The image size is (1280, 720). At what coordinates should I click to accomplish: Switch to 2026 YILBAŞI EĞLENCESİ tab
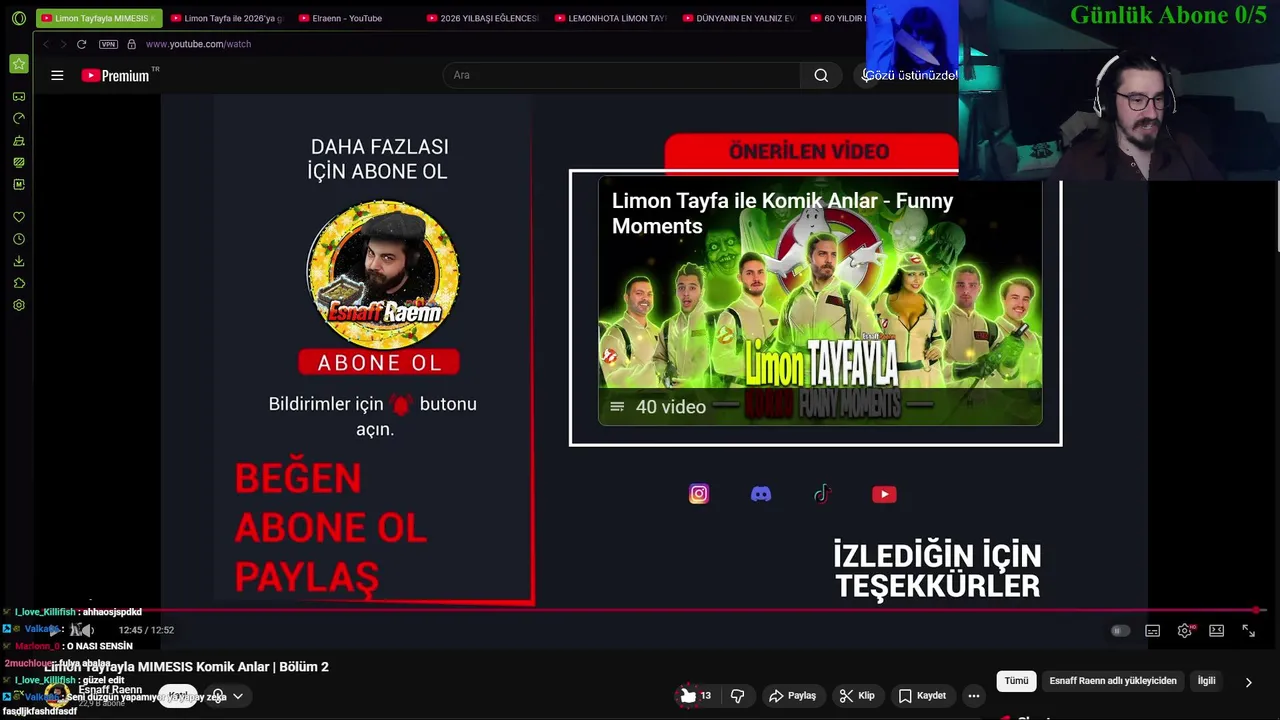pos(483,18)
